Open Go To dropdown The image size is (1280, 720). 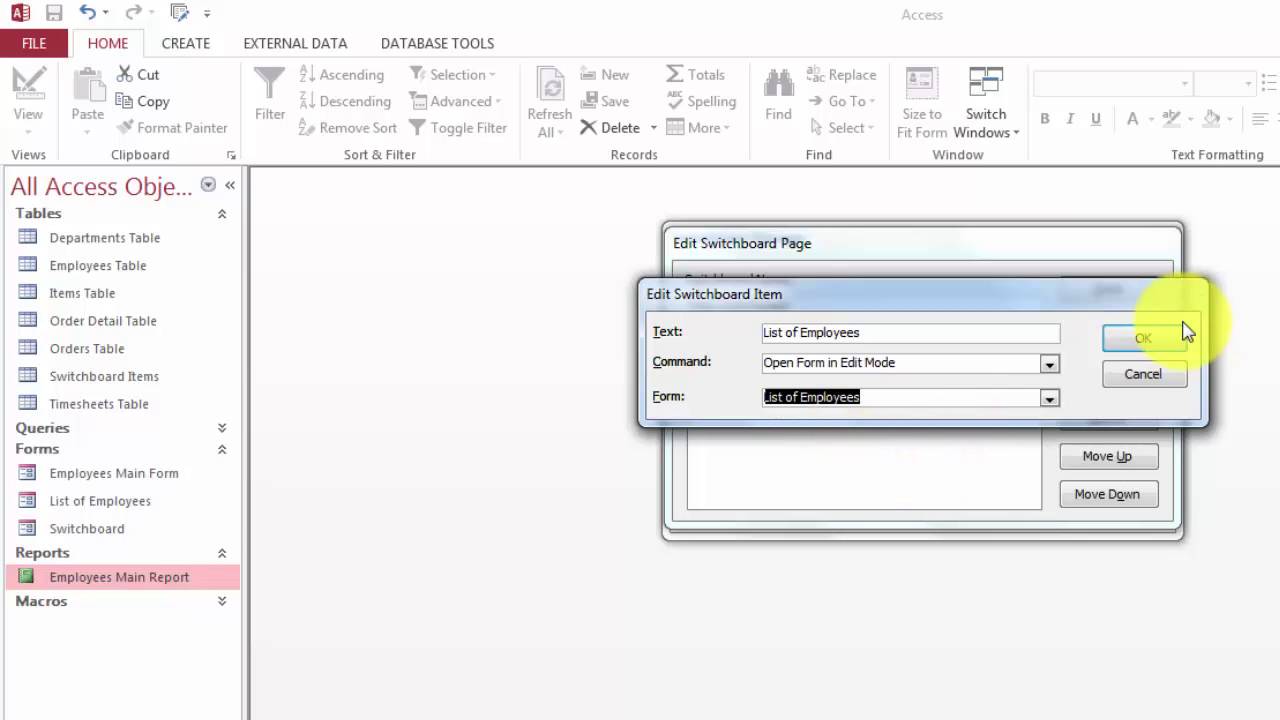point(841,101)
